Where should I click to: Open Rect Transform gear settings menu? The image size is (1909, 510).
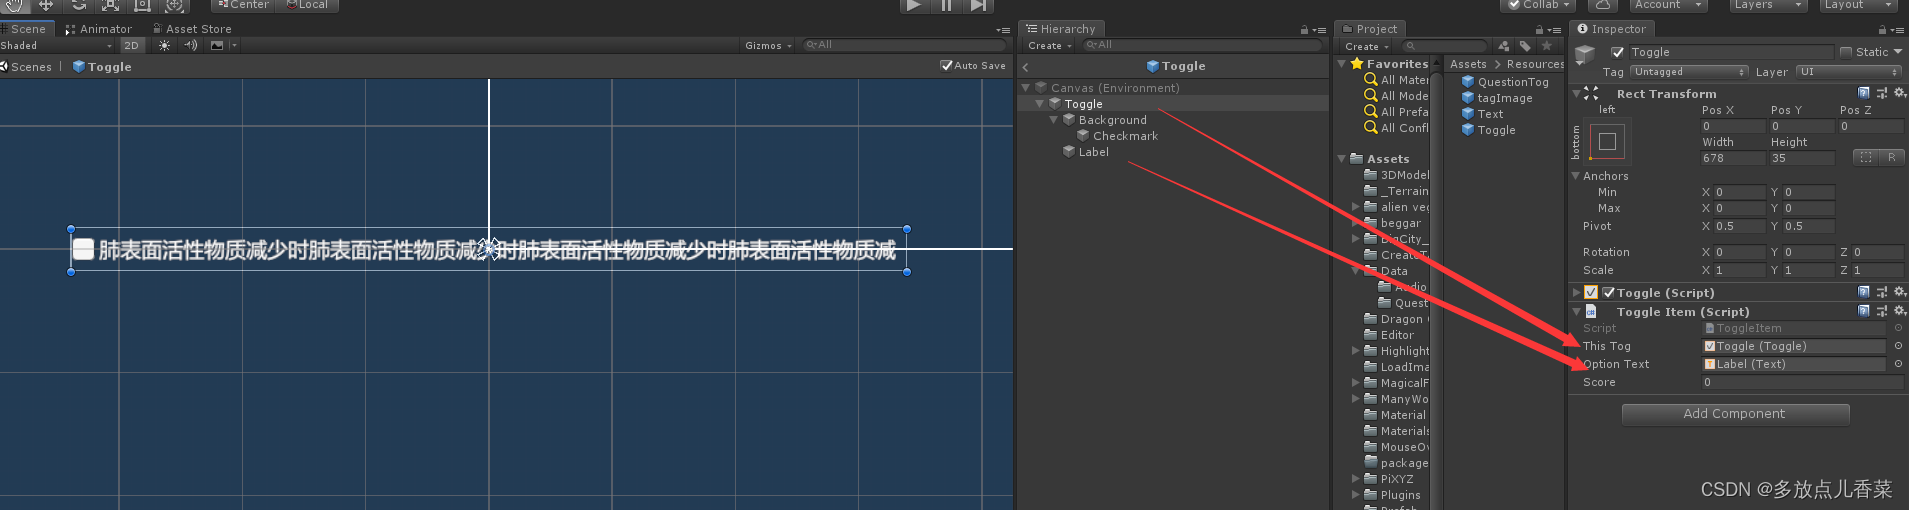coord(1899,93)
